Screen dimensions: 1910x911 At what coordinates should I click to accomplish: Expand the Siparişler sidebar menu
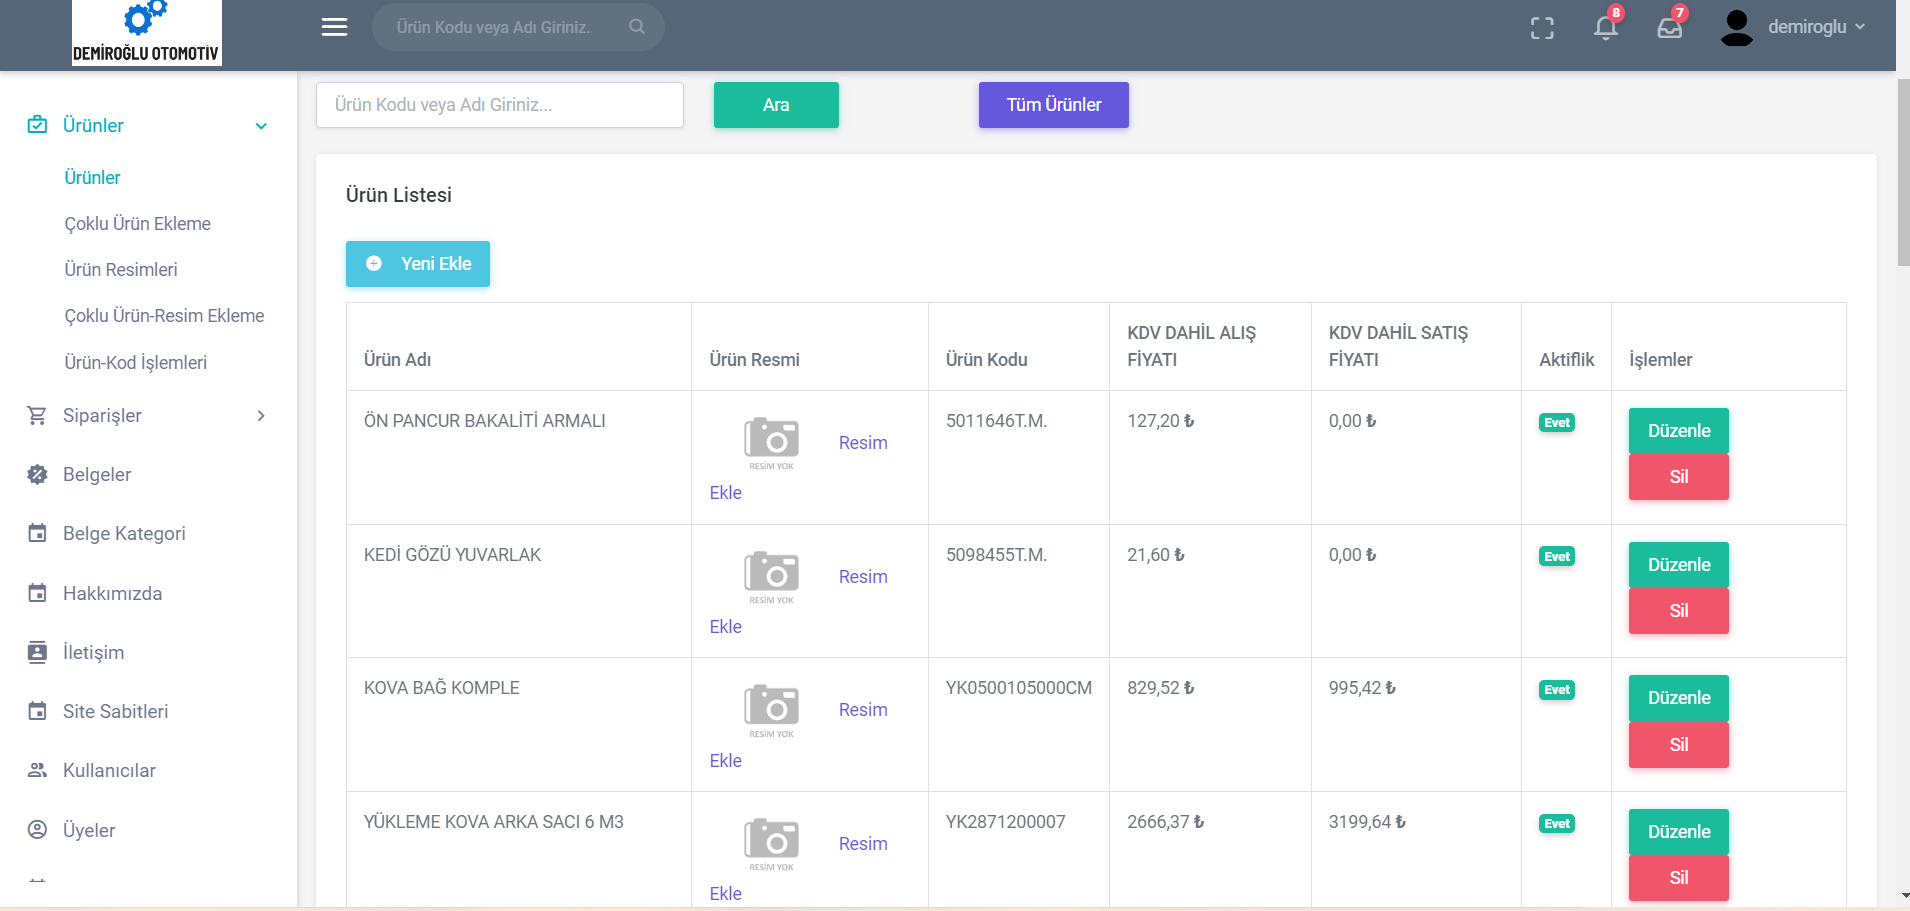click(x=261, y=416)
